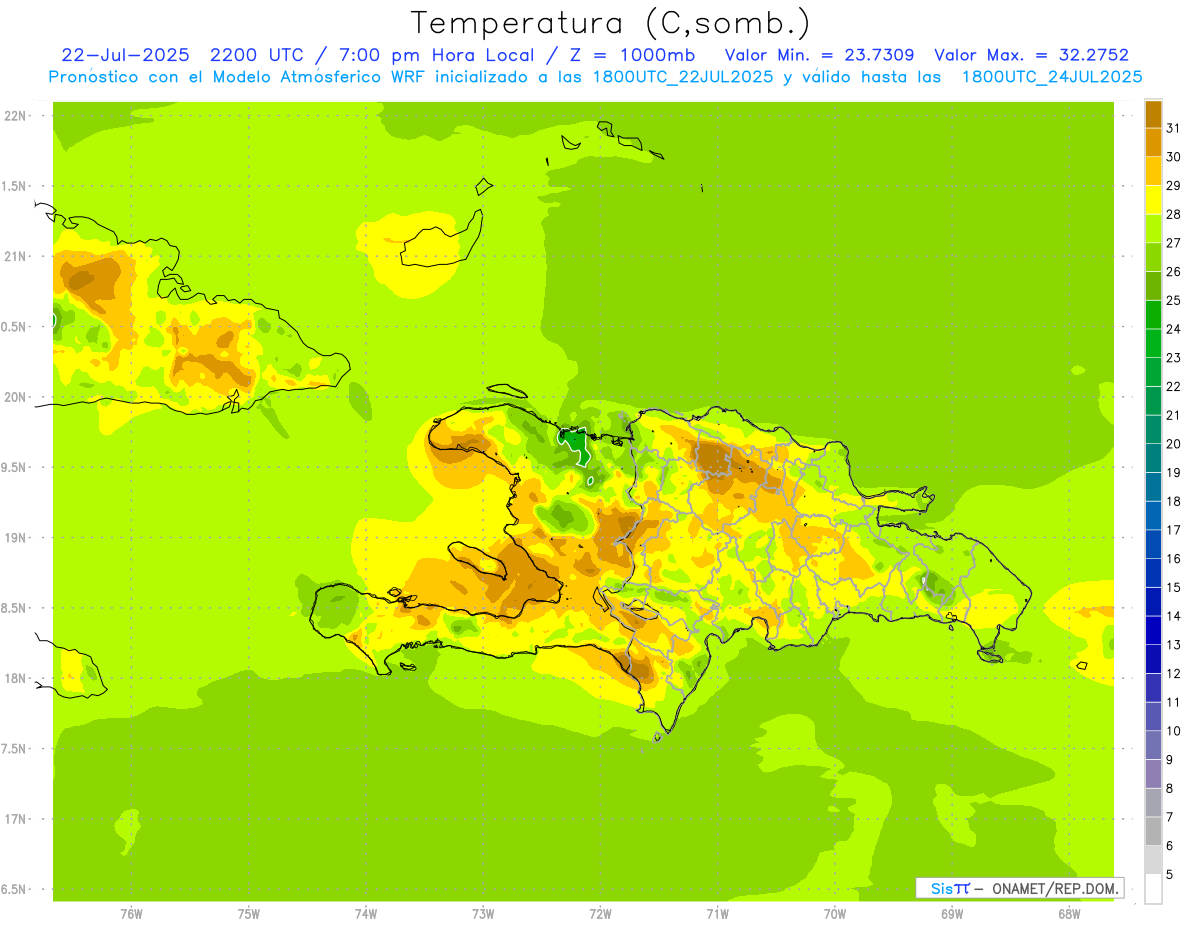Click the '1800UTC_22JUL2025' initialization timestamp
The height and width of the screenshot is (927, 1200).
click(x=680, y=77)
